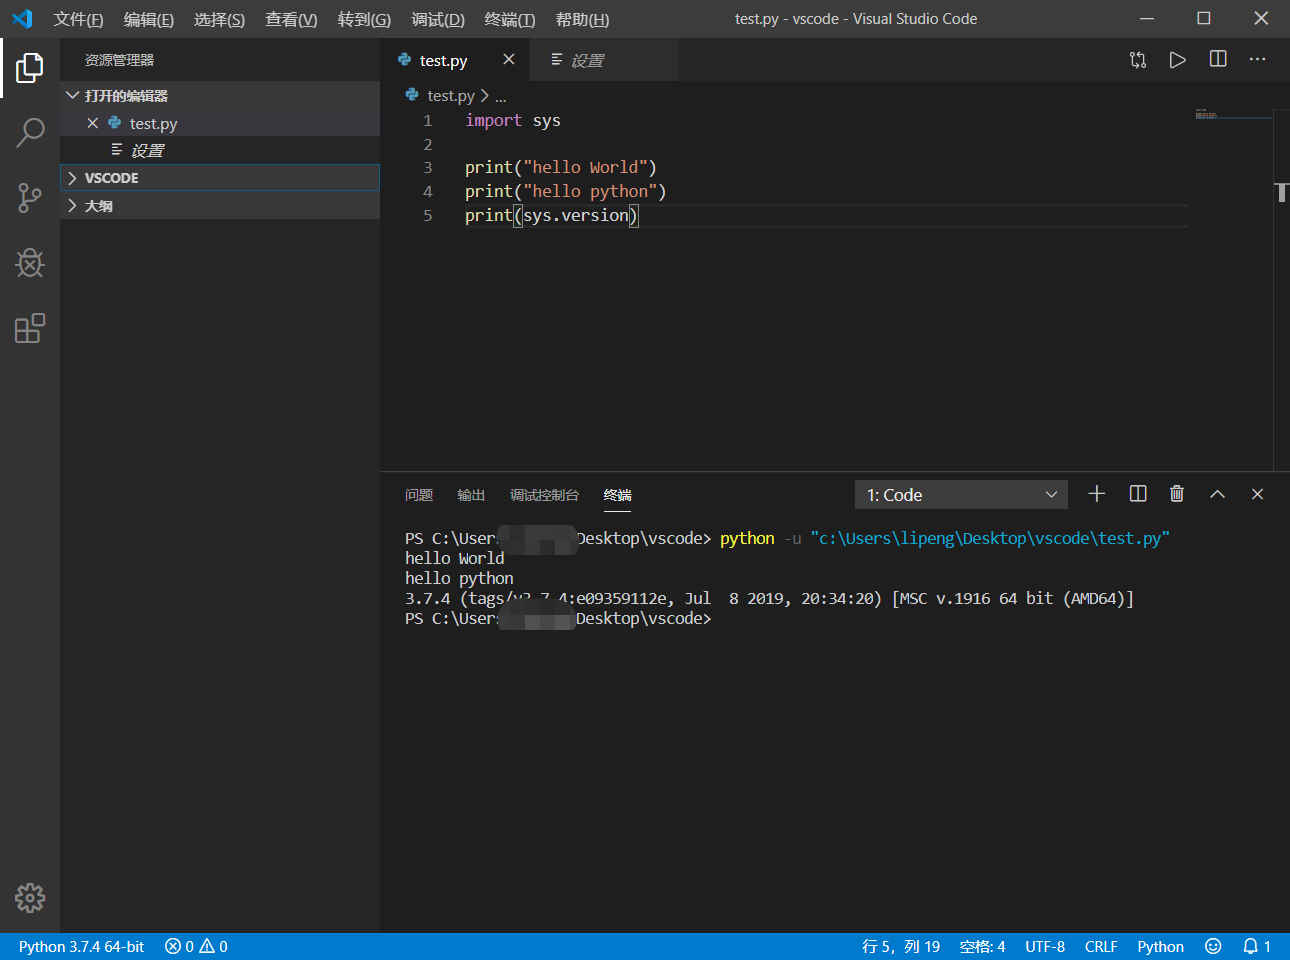Open the Manage gear icon
1290x960 pixels.
(30, 897)
